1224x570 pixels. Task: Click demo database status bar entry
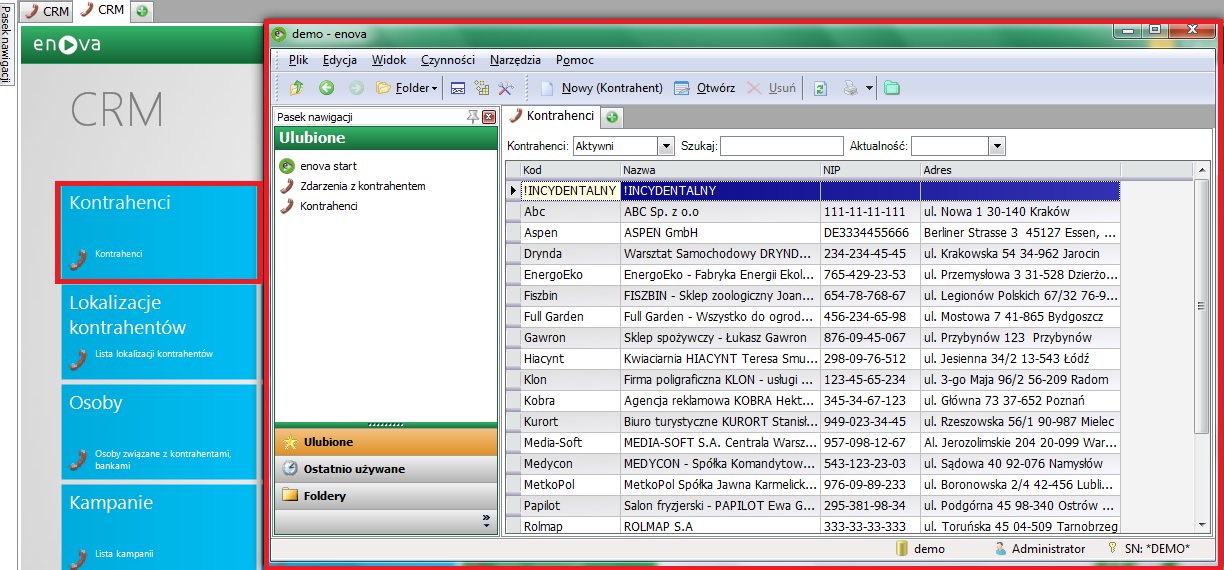(x=921, y=548)
